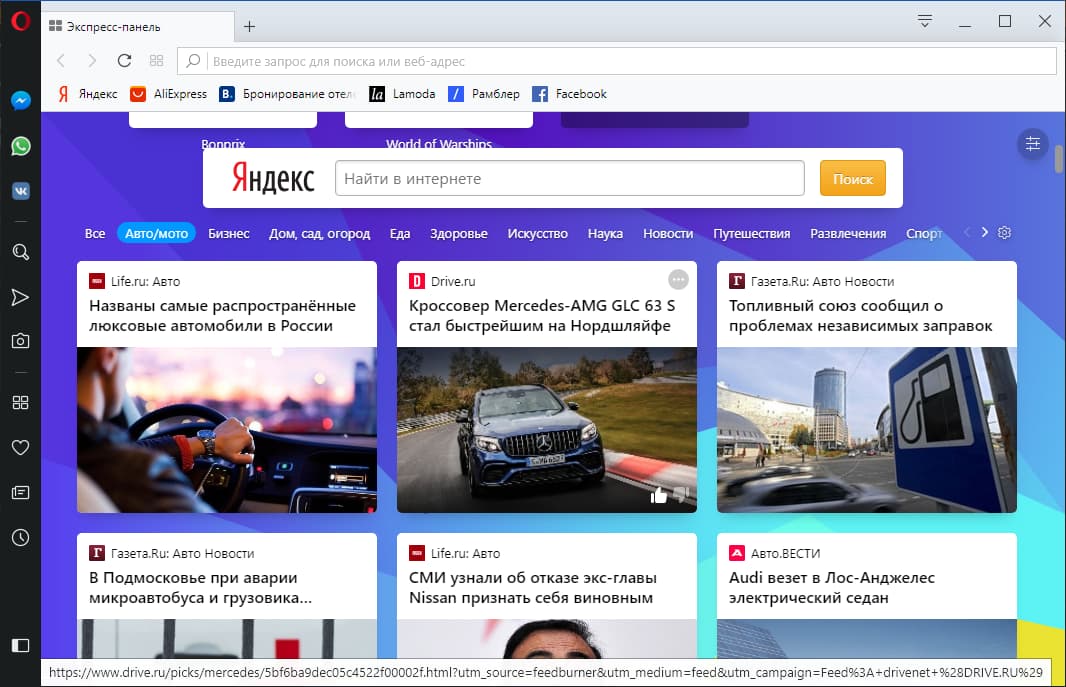Open the Nissan ex-head article headline
1066x687 pixels.
[x=532, y=587]
